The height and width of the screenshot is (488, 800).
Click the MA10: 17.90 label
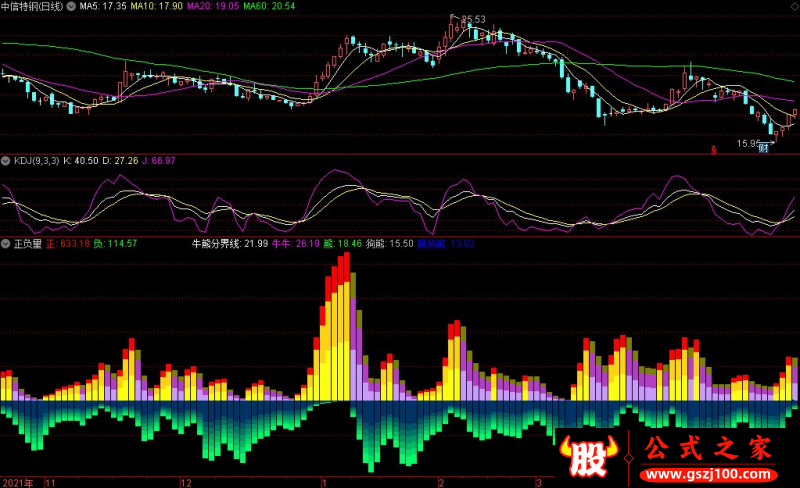click(x=157, y=6)
